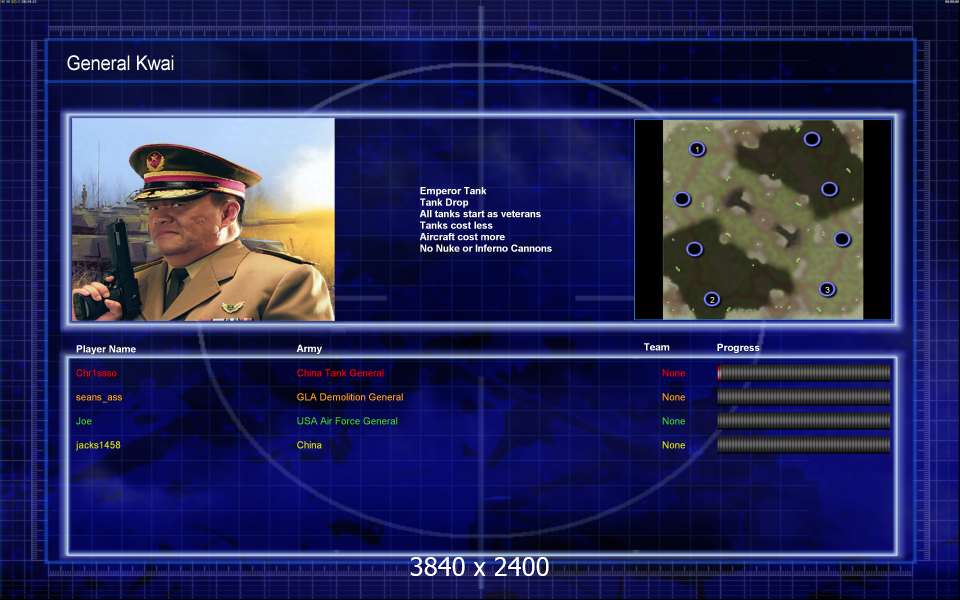
Task: Click the Team 'None' in seans_ass row
Action: pyautogui.click(x=673, y=397)
